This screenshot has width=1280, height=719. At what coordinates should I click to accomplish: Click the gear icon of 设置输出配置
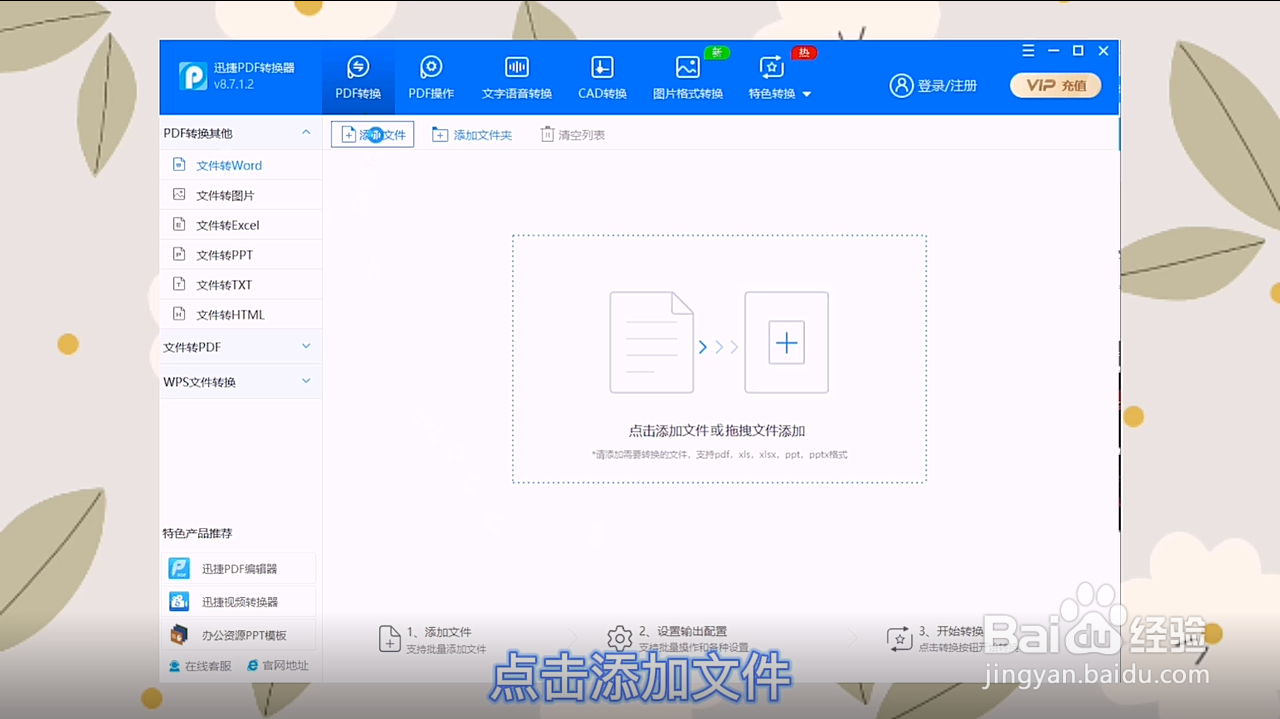[x=620, y=638]
